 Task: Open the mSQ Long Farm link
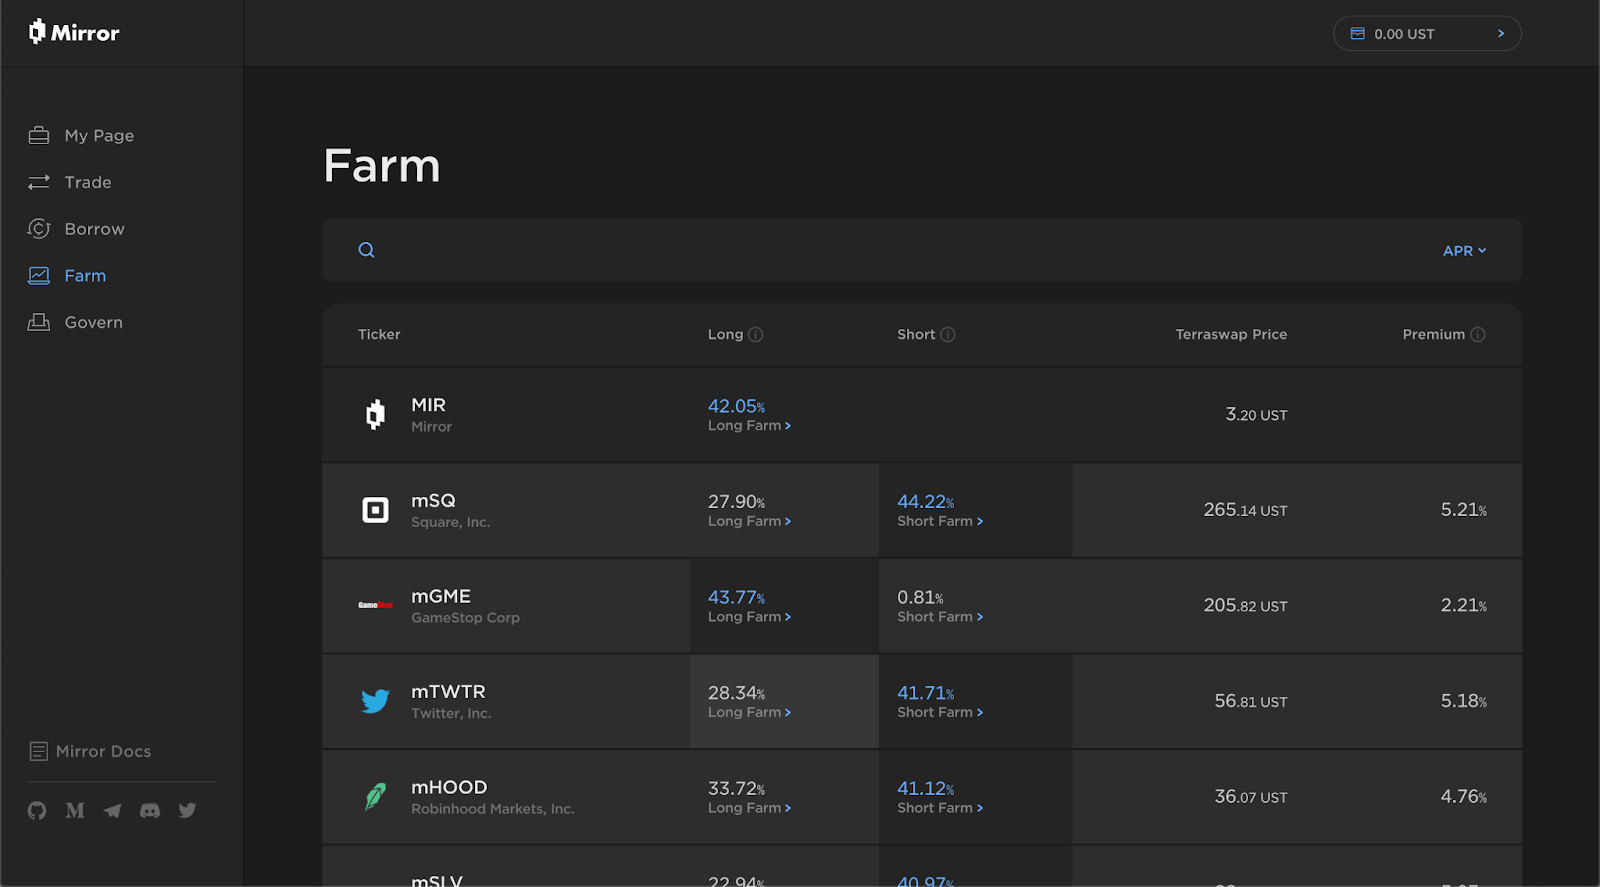click(x=749, y=521)
